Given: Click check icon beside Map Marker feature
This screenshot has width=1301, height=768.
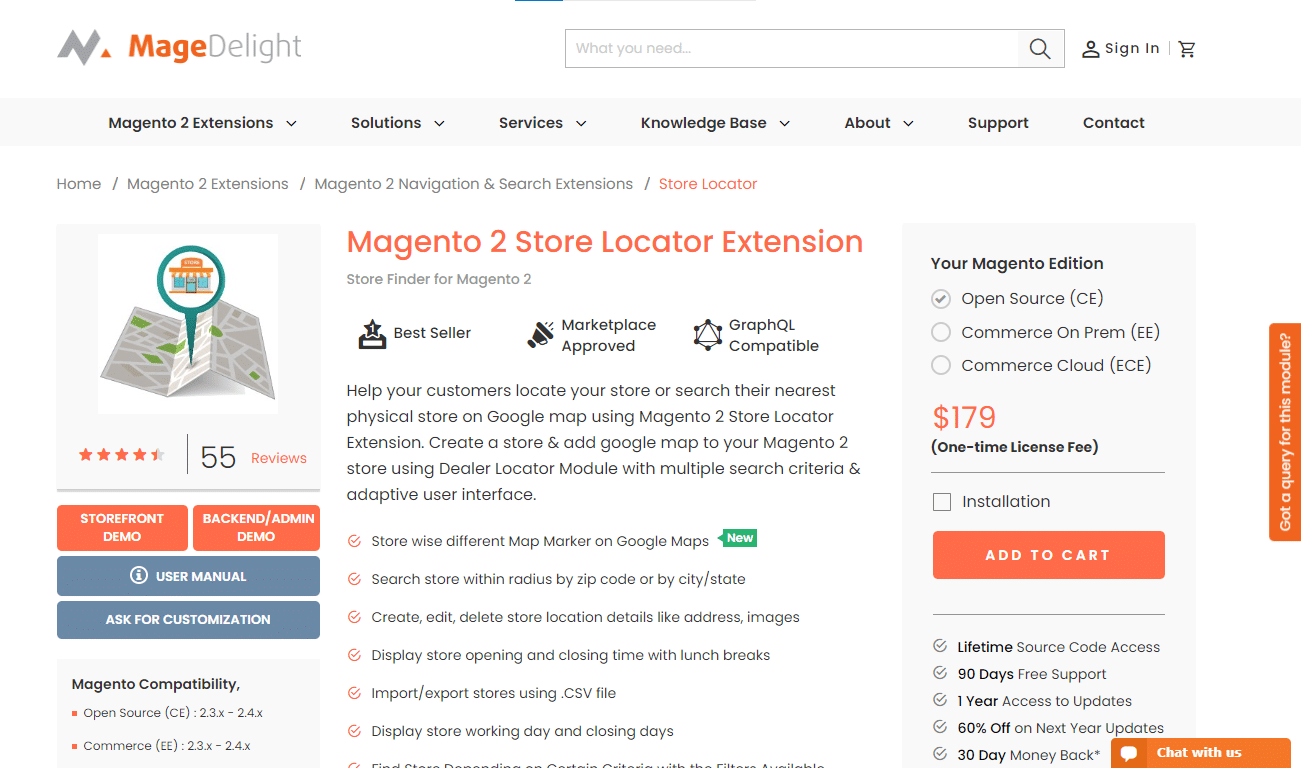Looking at the screenshot, I should tap(354, 541).
